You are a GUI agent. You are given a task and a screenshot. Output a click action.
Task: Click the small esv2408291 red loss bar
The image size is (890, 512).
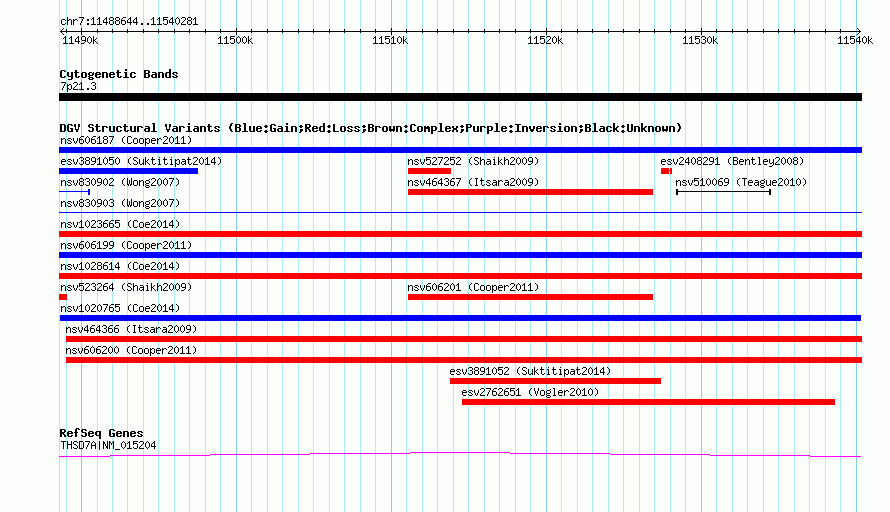point(666,171)
